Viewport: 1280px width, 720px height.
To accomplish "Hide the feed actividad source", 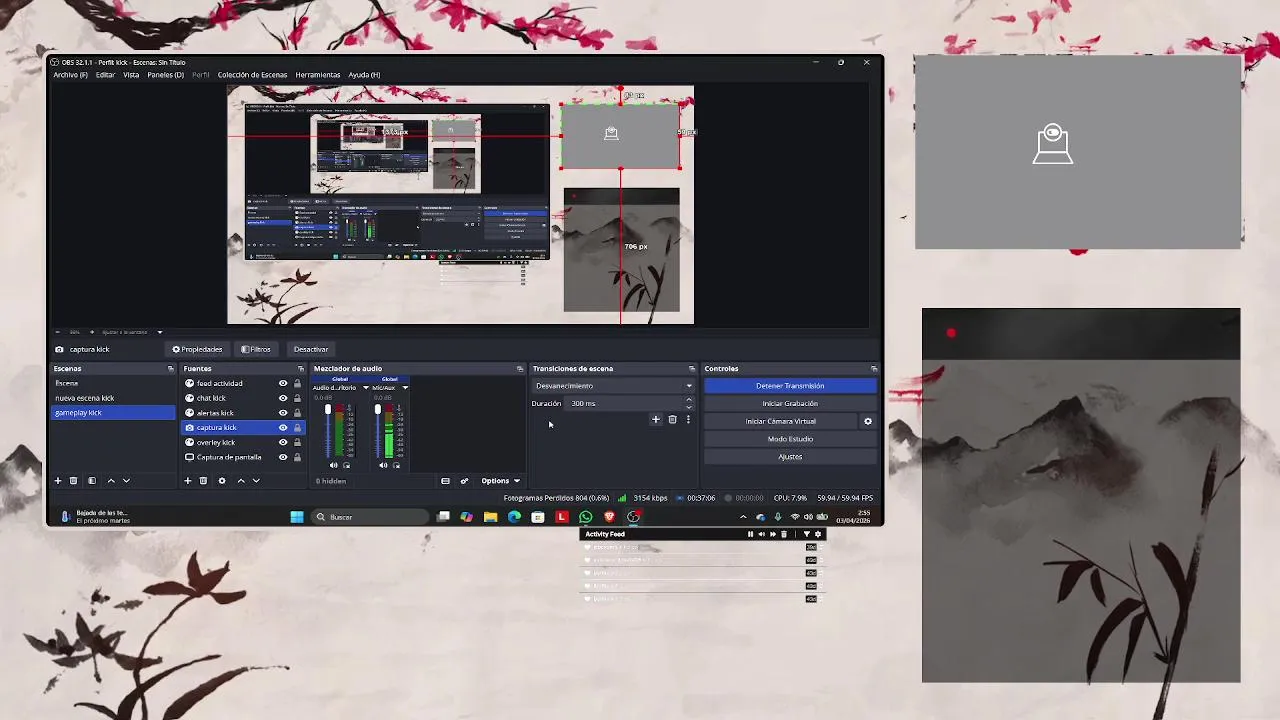I will click(x=283, y=383).
